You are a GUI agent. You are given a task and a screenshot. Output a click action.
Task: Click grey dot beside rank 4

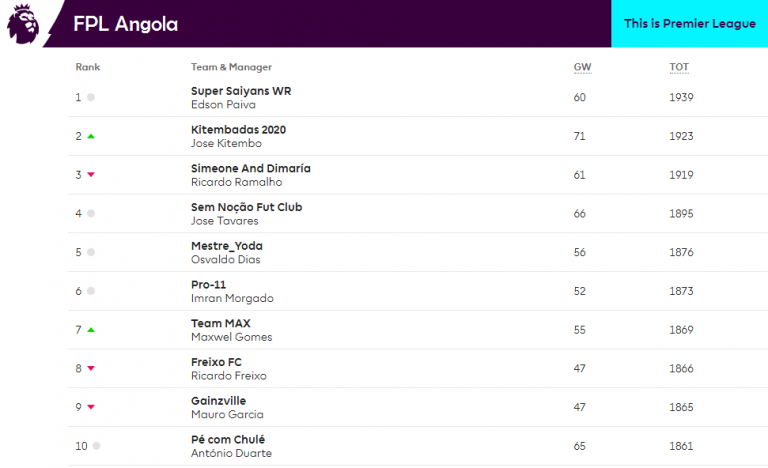[x=91, y=213]
